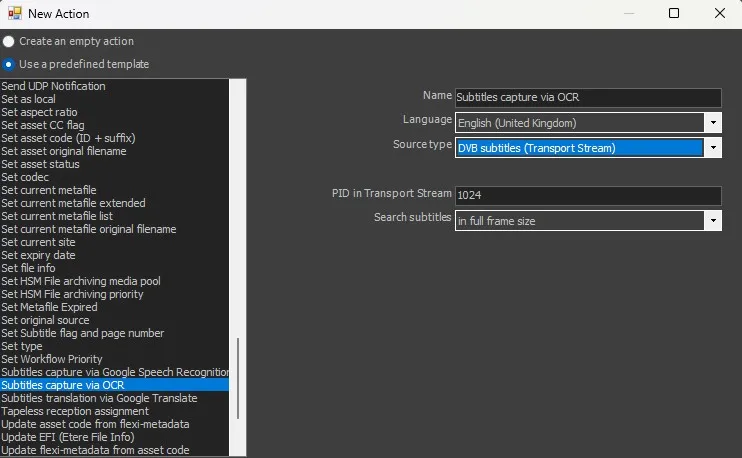The width and height of the screenshot is (742, 458).
Task: Click the Name text field
Action: [587, 98]
